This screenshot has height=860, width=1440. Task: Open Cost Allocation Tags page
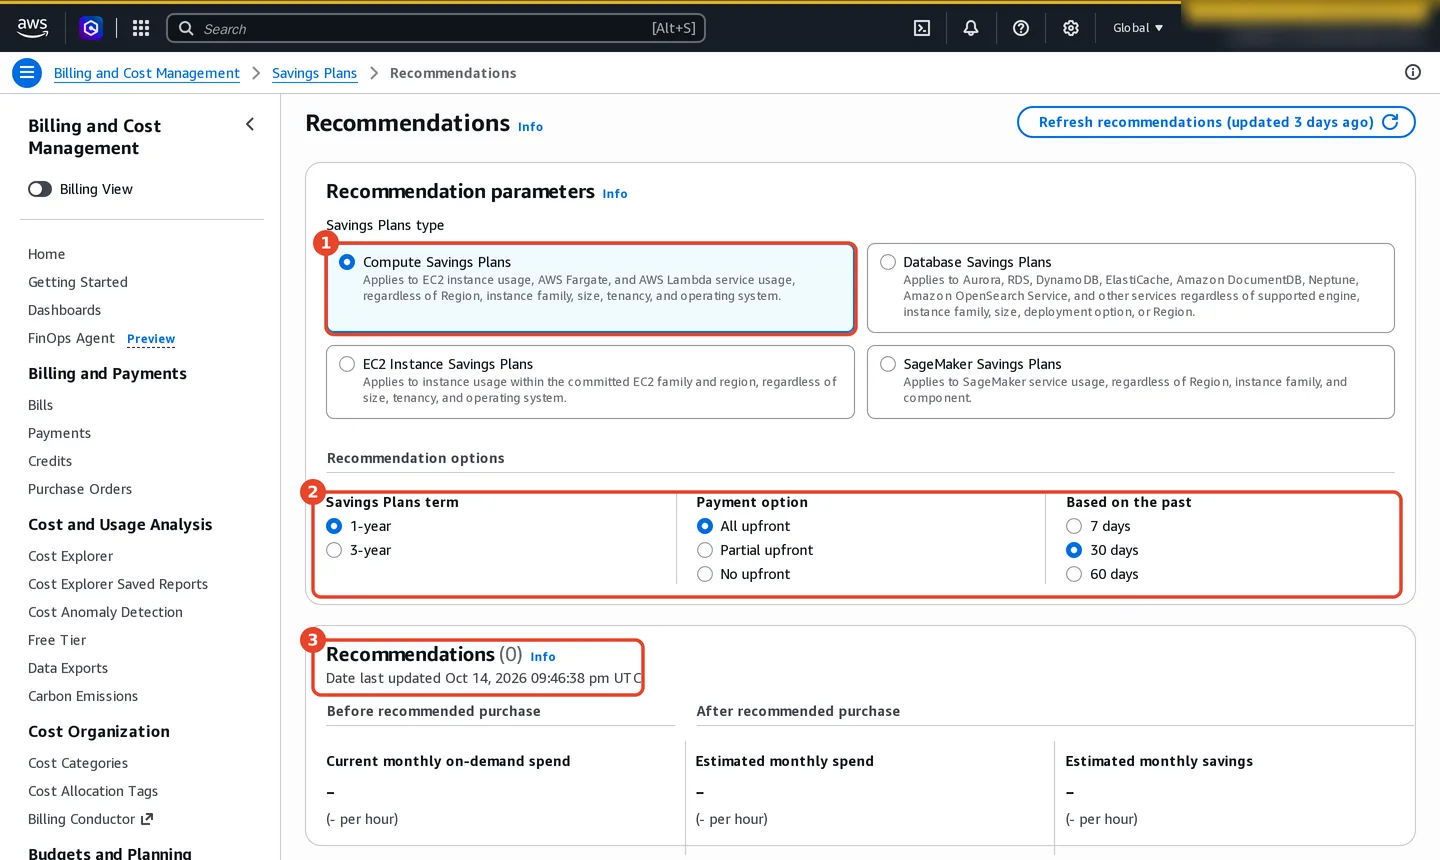[x=93, y=791]
